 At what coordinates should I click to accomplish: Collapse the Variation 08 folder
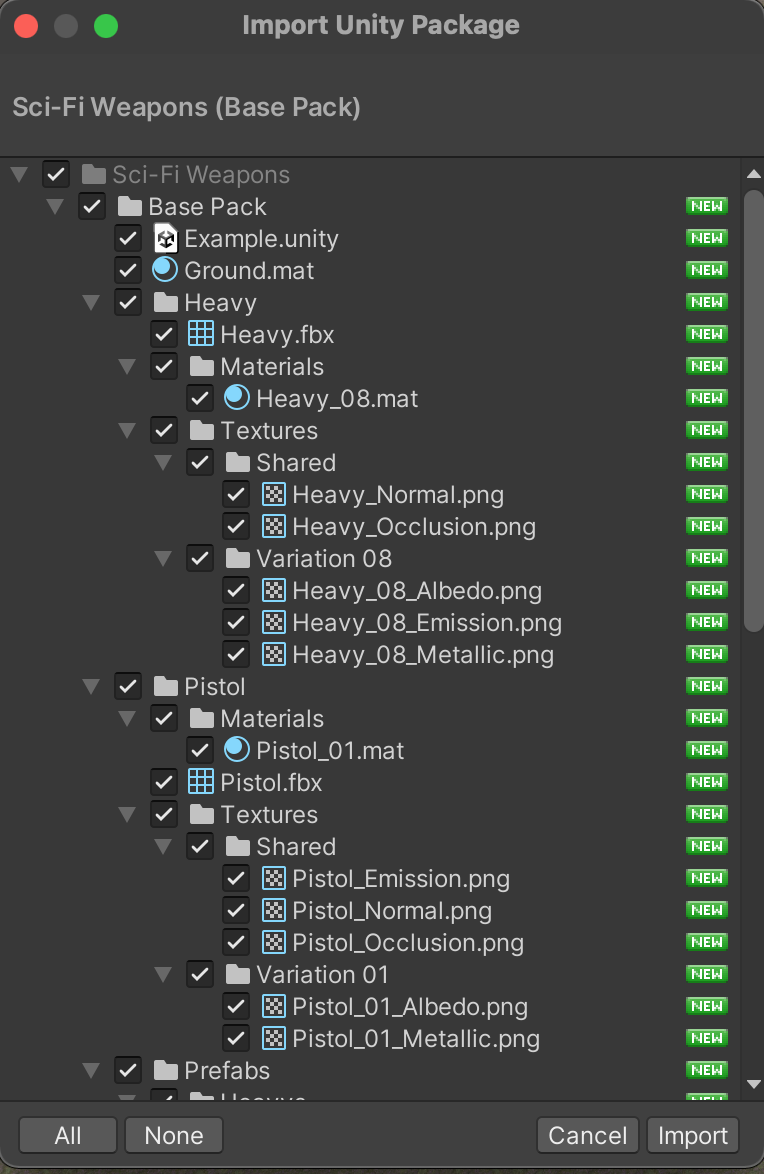163,559
